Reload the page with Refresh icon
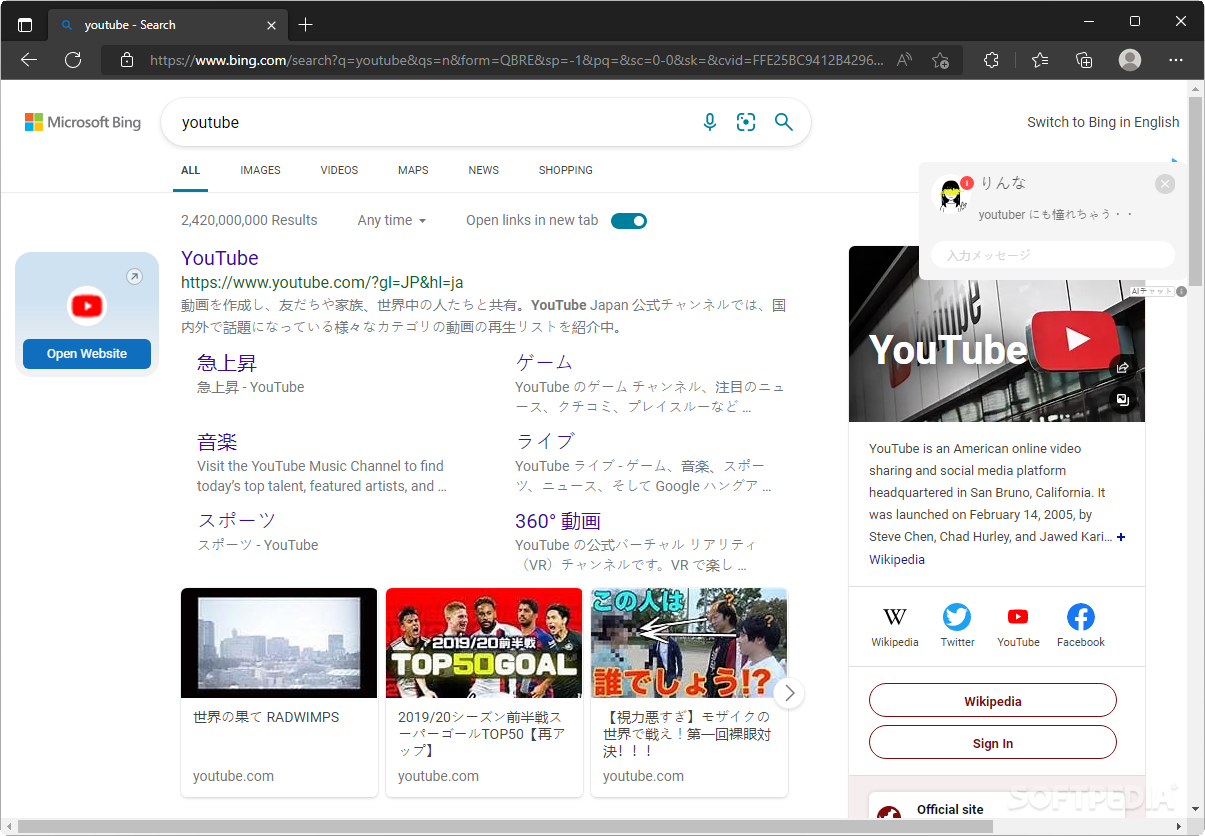Screen dimensions: 1205x836 click(73, 60)
